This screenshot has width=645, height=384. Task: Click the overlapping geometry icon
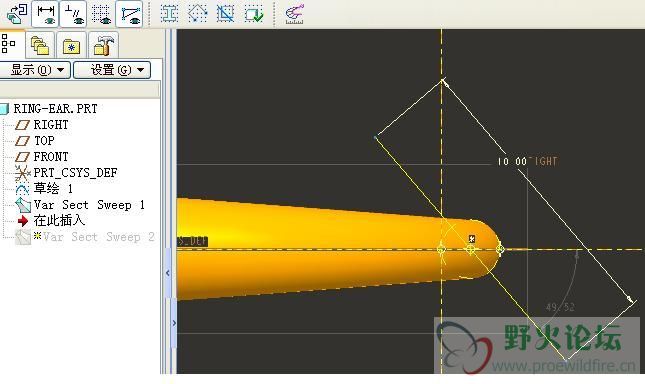(225, 14)
